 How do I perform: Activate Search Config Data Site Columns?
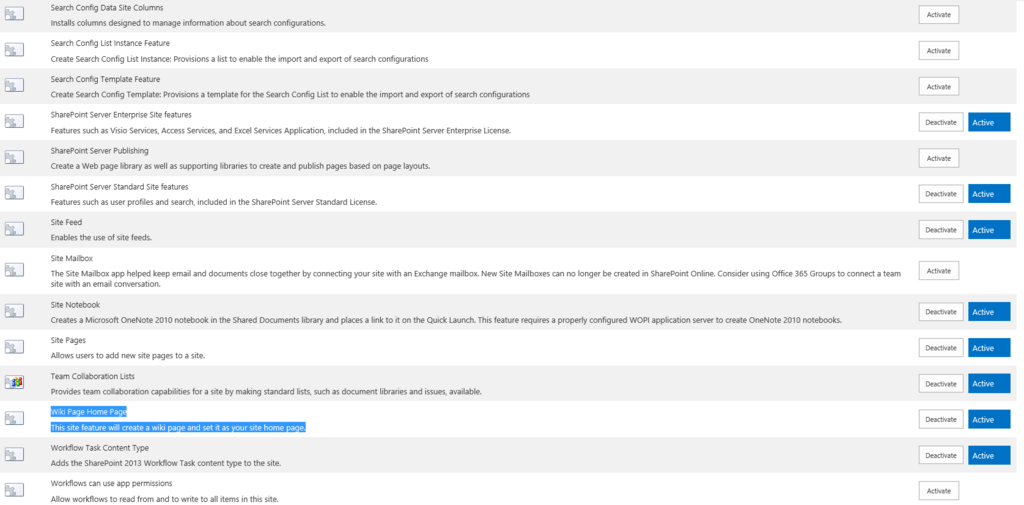[938, 15]
